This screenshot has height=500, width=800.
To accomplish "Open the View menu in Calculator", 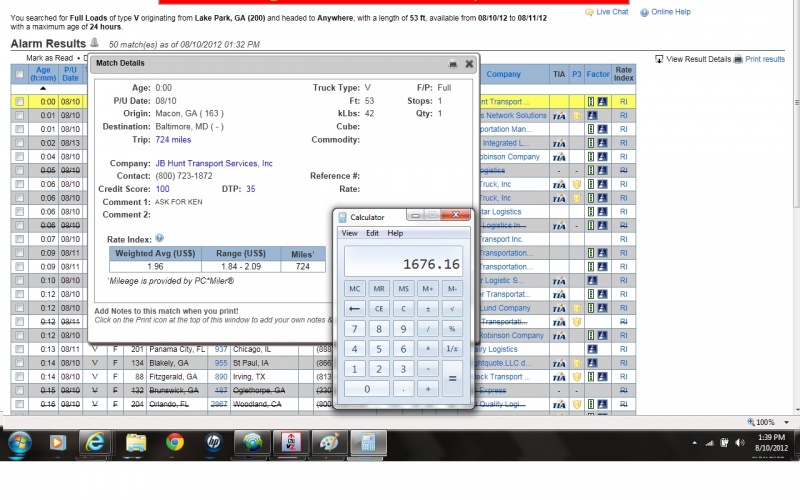I will [x=349, y=233].
